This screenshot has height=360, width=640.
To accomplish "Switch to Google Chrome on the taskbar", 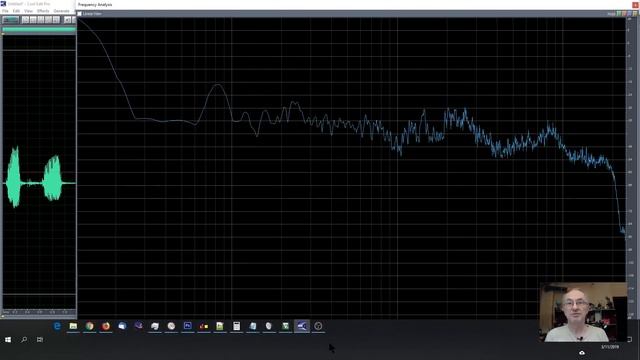I will coord(89,326).
